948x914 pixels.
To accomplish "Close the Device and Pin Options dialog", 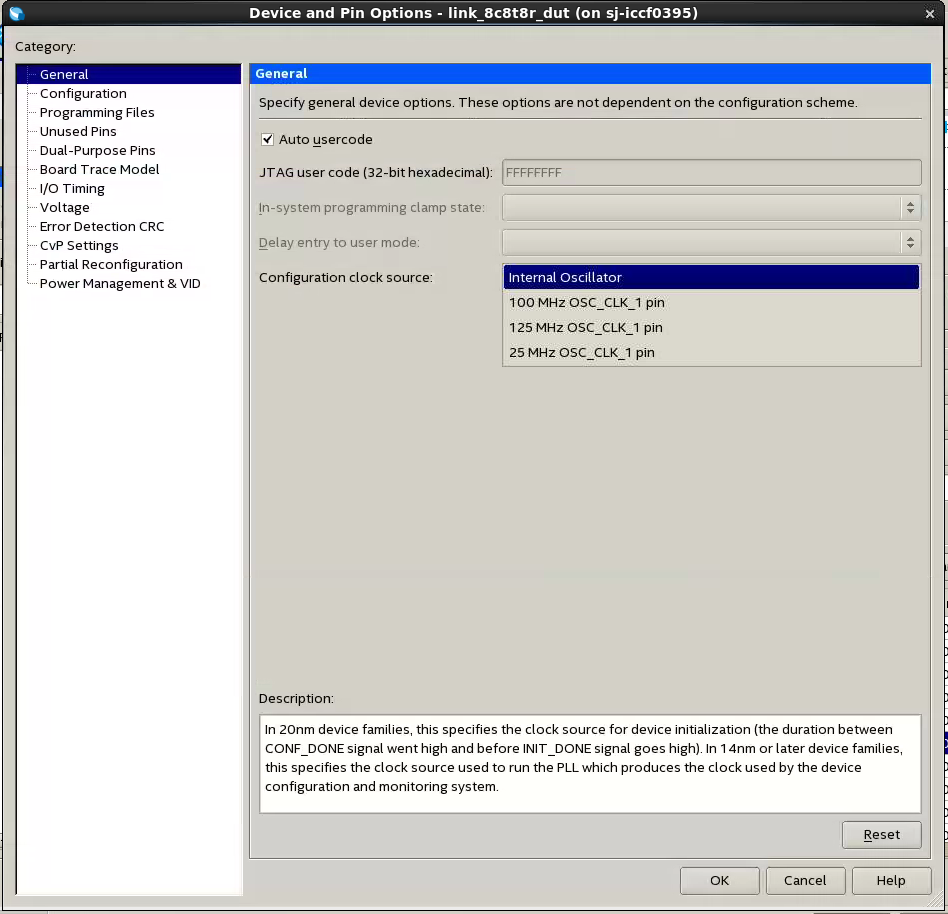I will 930,13.
